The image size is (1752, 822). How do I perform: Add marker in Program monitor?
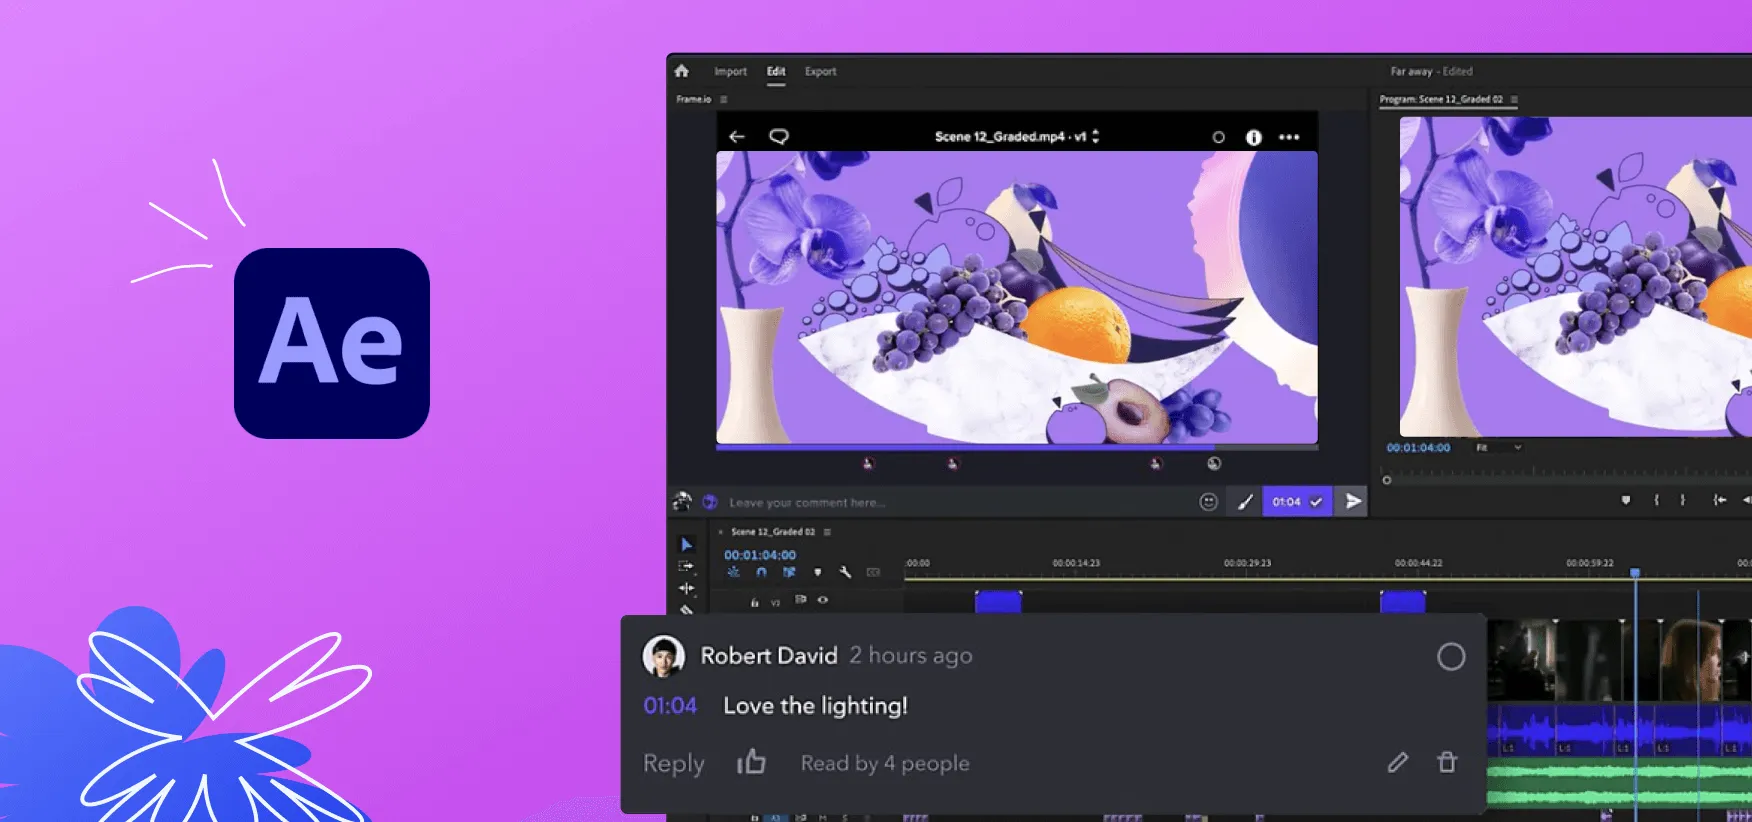pos(1626,499)
